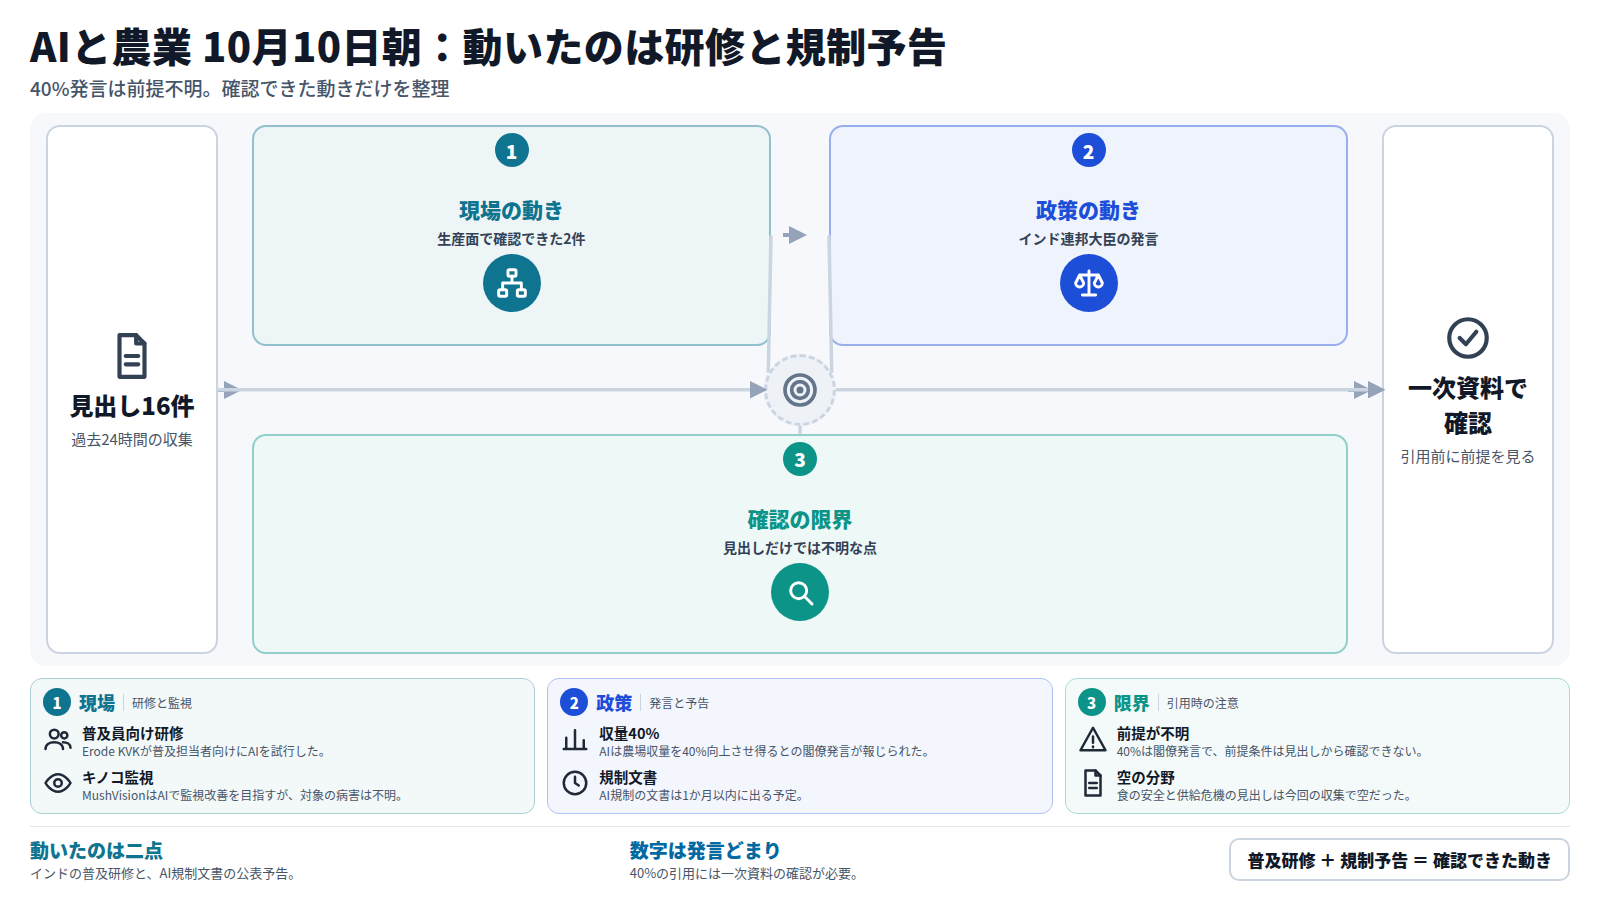Click number 1 badge next to 現場 legend
Viewport: 1600px width, 900px height.
[x=57, y=703]
